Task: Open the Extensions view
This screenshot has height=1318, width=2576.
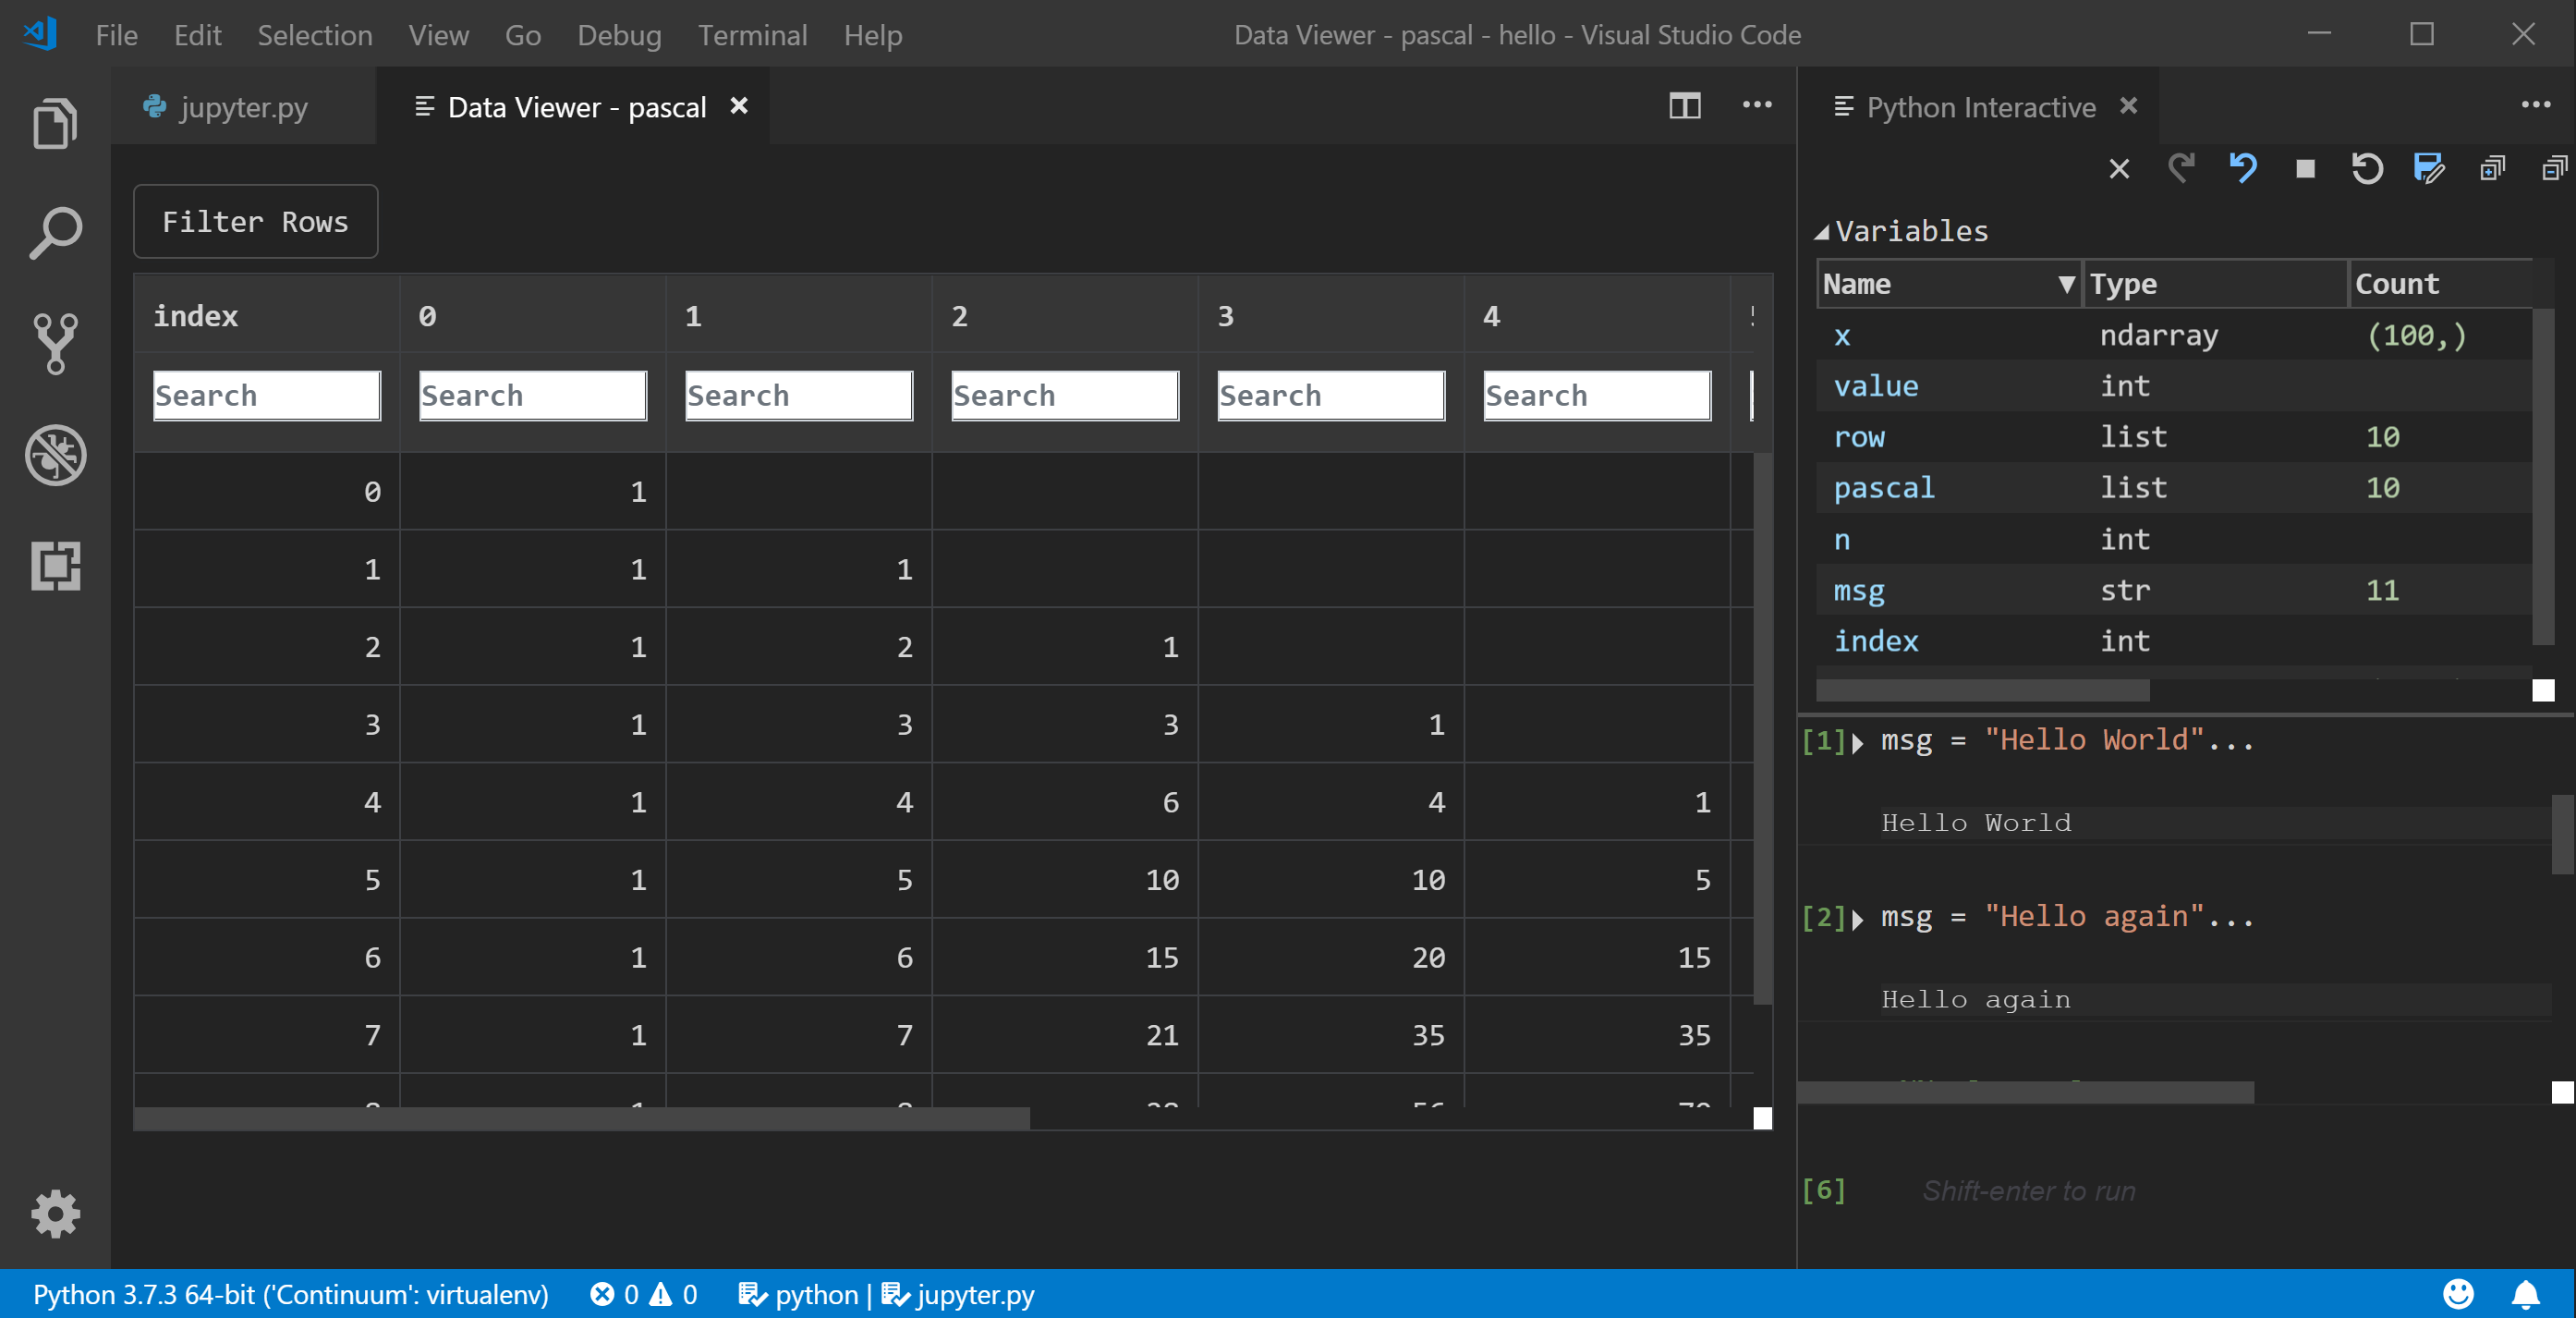Action: pyautogui.click(x=55, y=567)
